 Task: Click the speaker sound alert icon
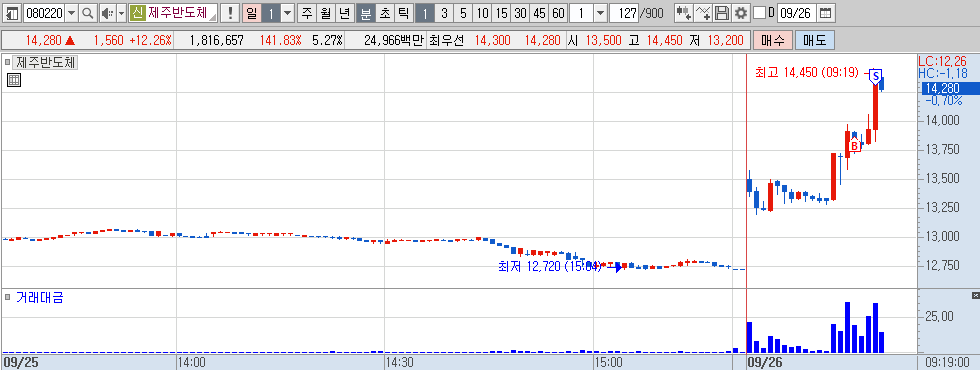click(x=108, y=12)
